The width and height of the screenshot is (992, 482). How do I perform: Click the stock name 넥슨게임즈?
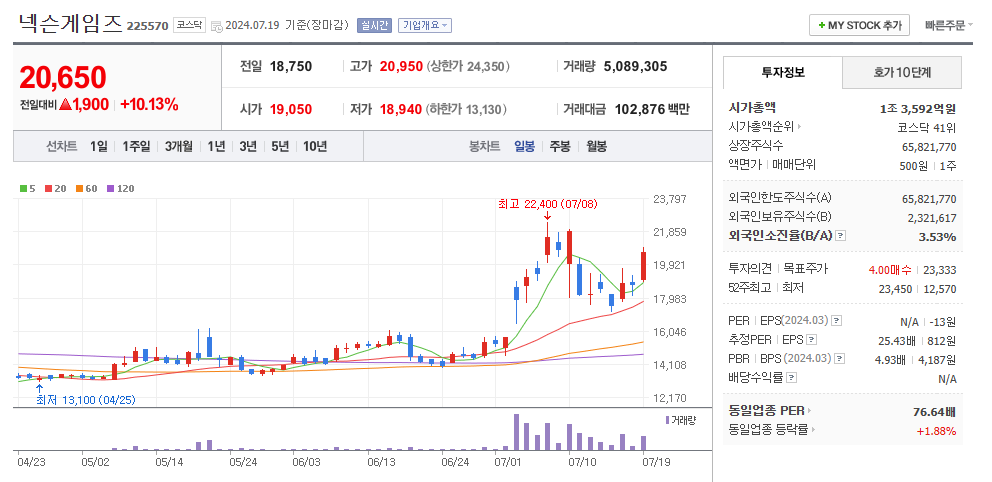coord(70,23)
